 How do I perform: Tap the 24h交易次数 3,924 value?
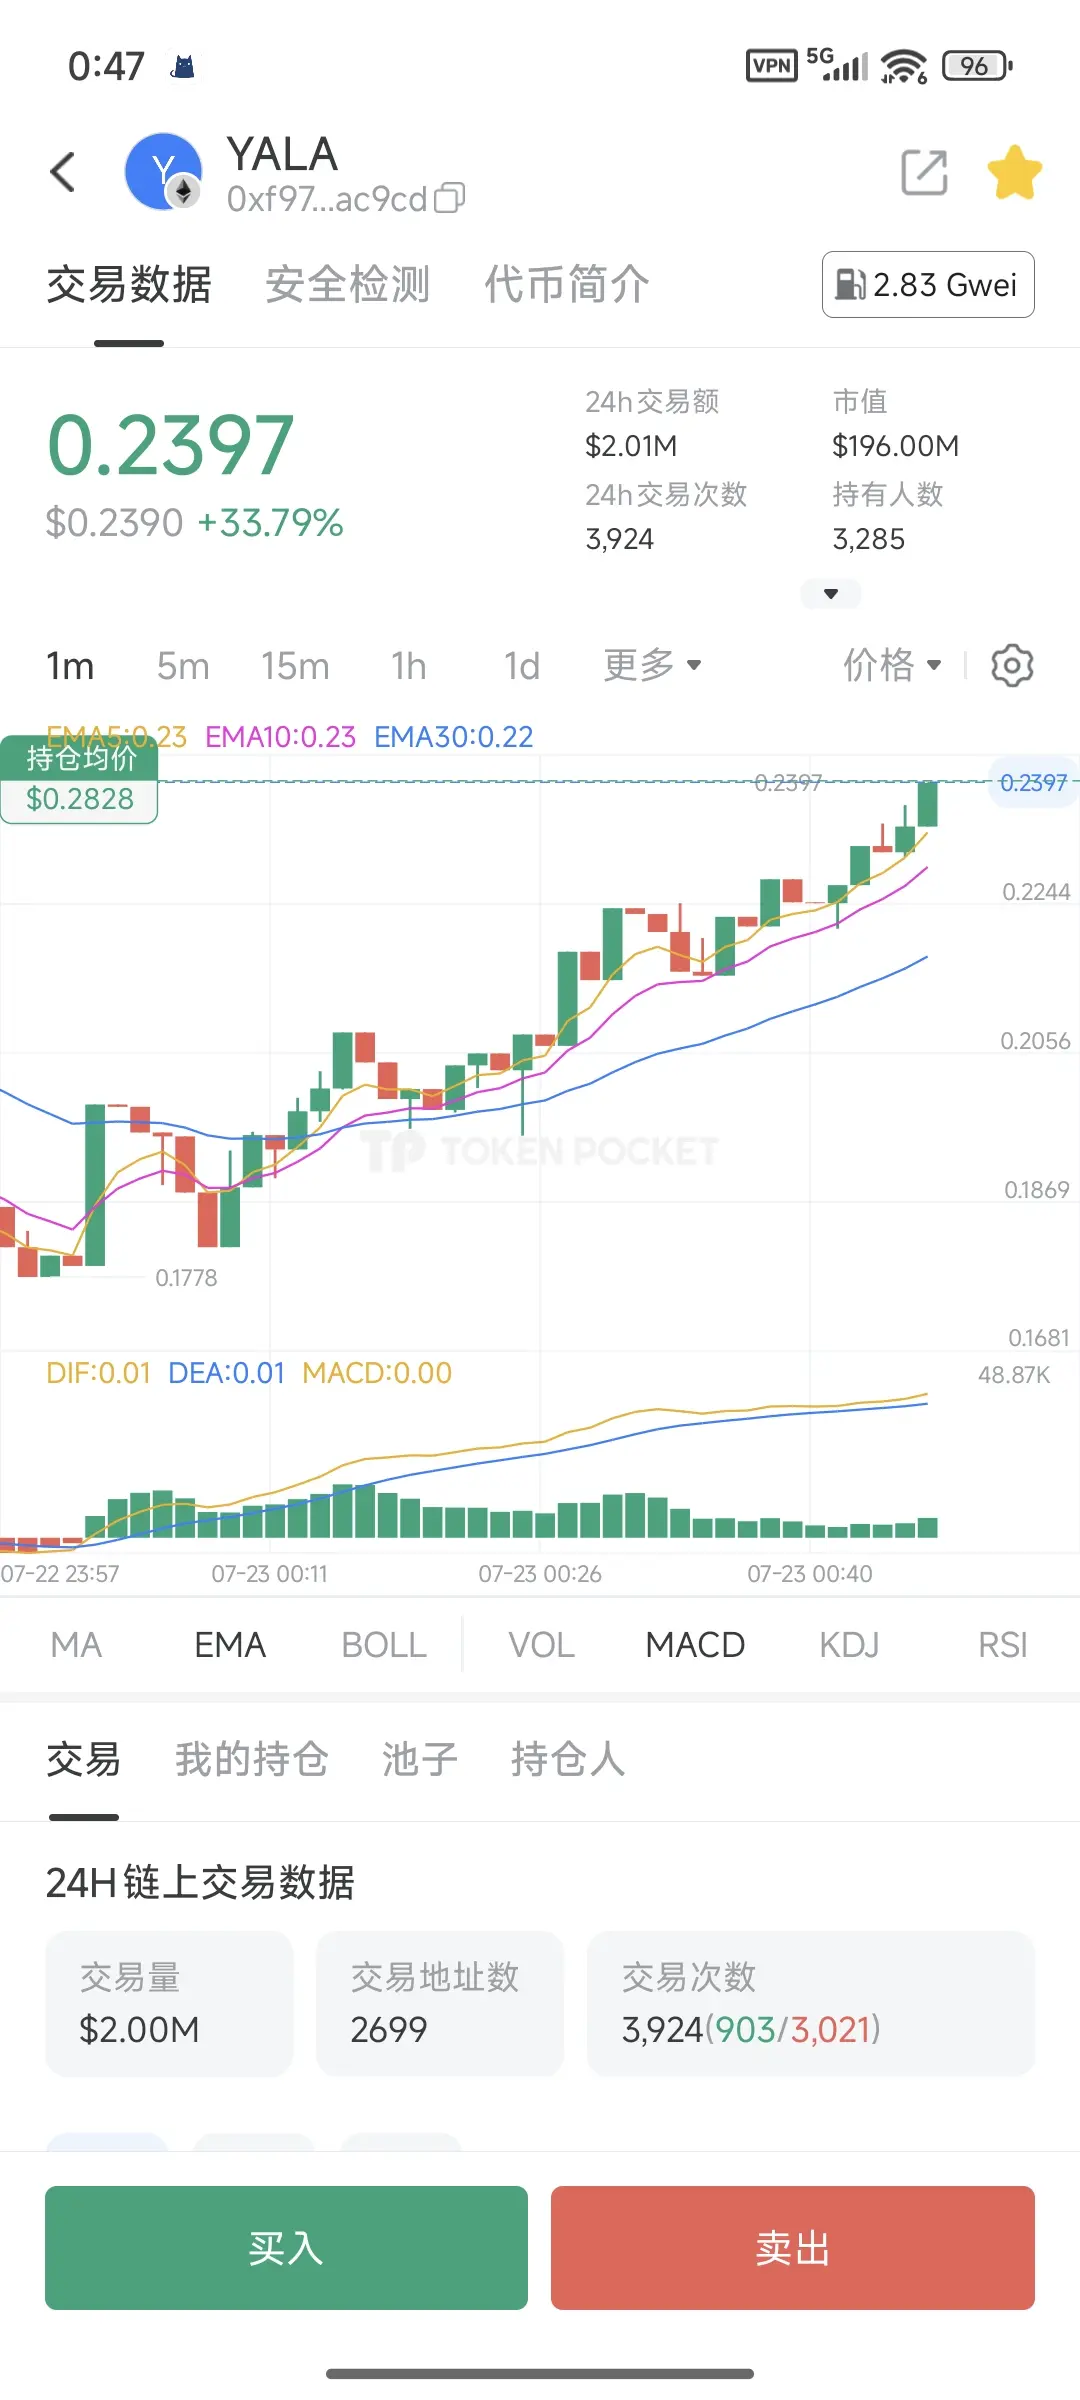click(620, 540)
